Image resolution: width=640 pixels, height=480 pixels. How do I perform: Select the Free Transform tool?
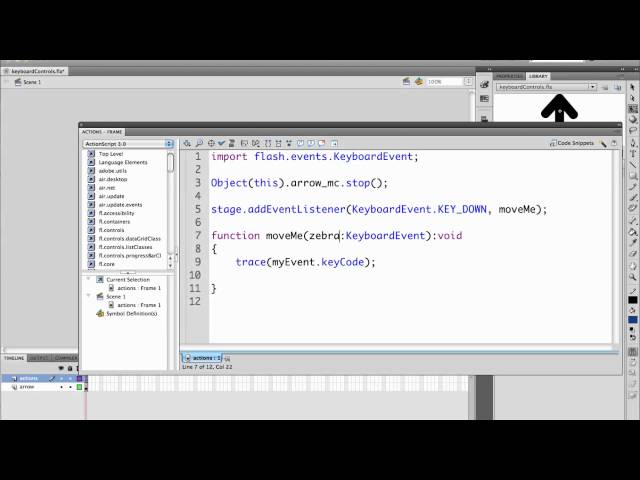coord(633,109)
